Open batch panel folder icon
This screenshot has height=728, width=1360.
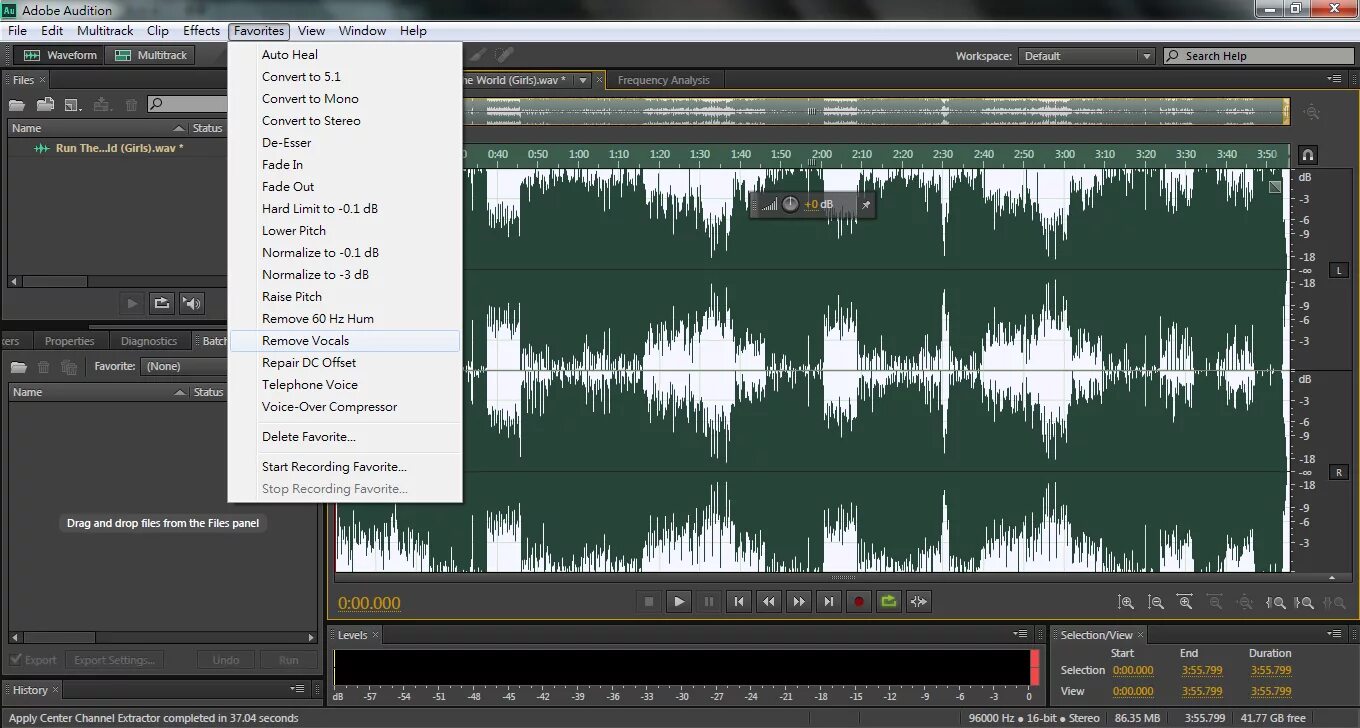click(x=19, y=367)
